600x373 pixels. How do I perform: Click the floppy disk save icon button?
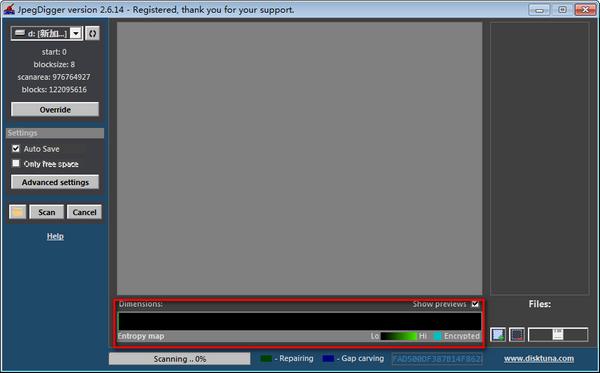pos(558,335)
